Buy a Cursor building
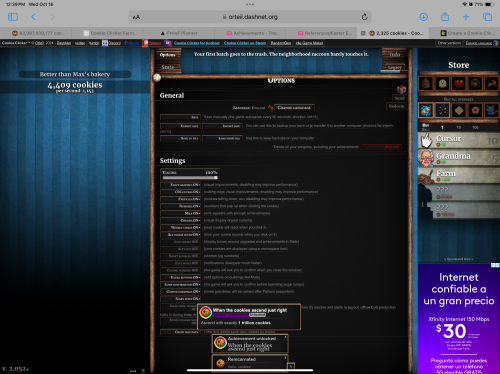The height and width of the screenshot is (374, 500). click(x=459, y=140)
